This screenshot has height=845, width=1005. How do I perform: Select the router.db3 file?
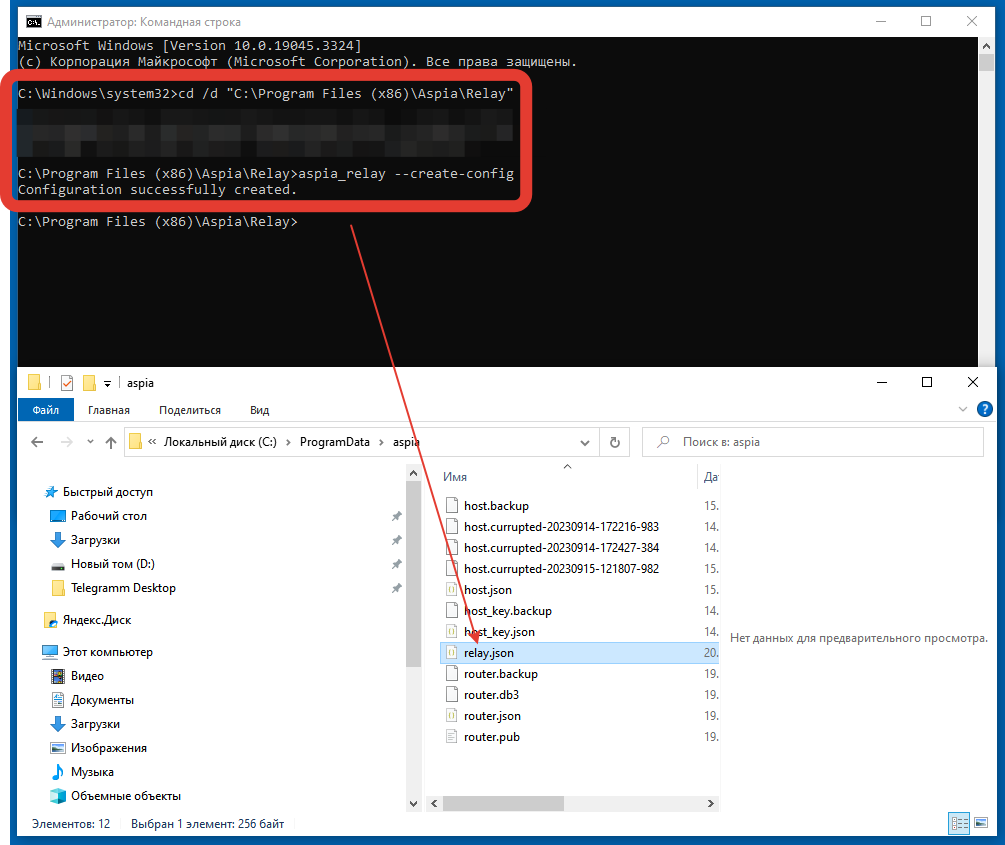491,695
